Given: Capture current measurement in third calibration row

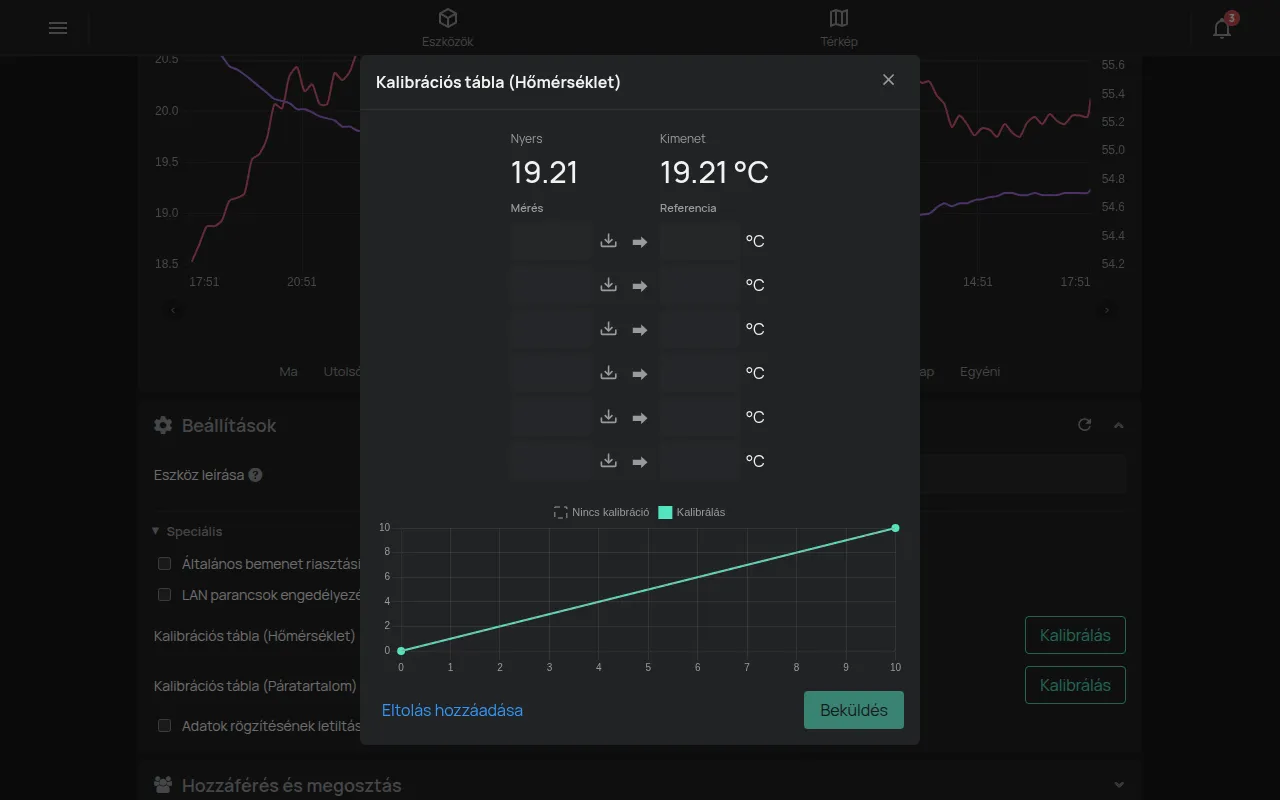Looking at the screenshot, I should [608, 329].
